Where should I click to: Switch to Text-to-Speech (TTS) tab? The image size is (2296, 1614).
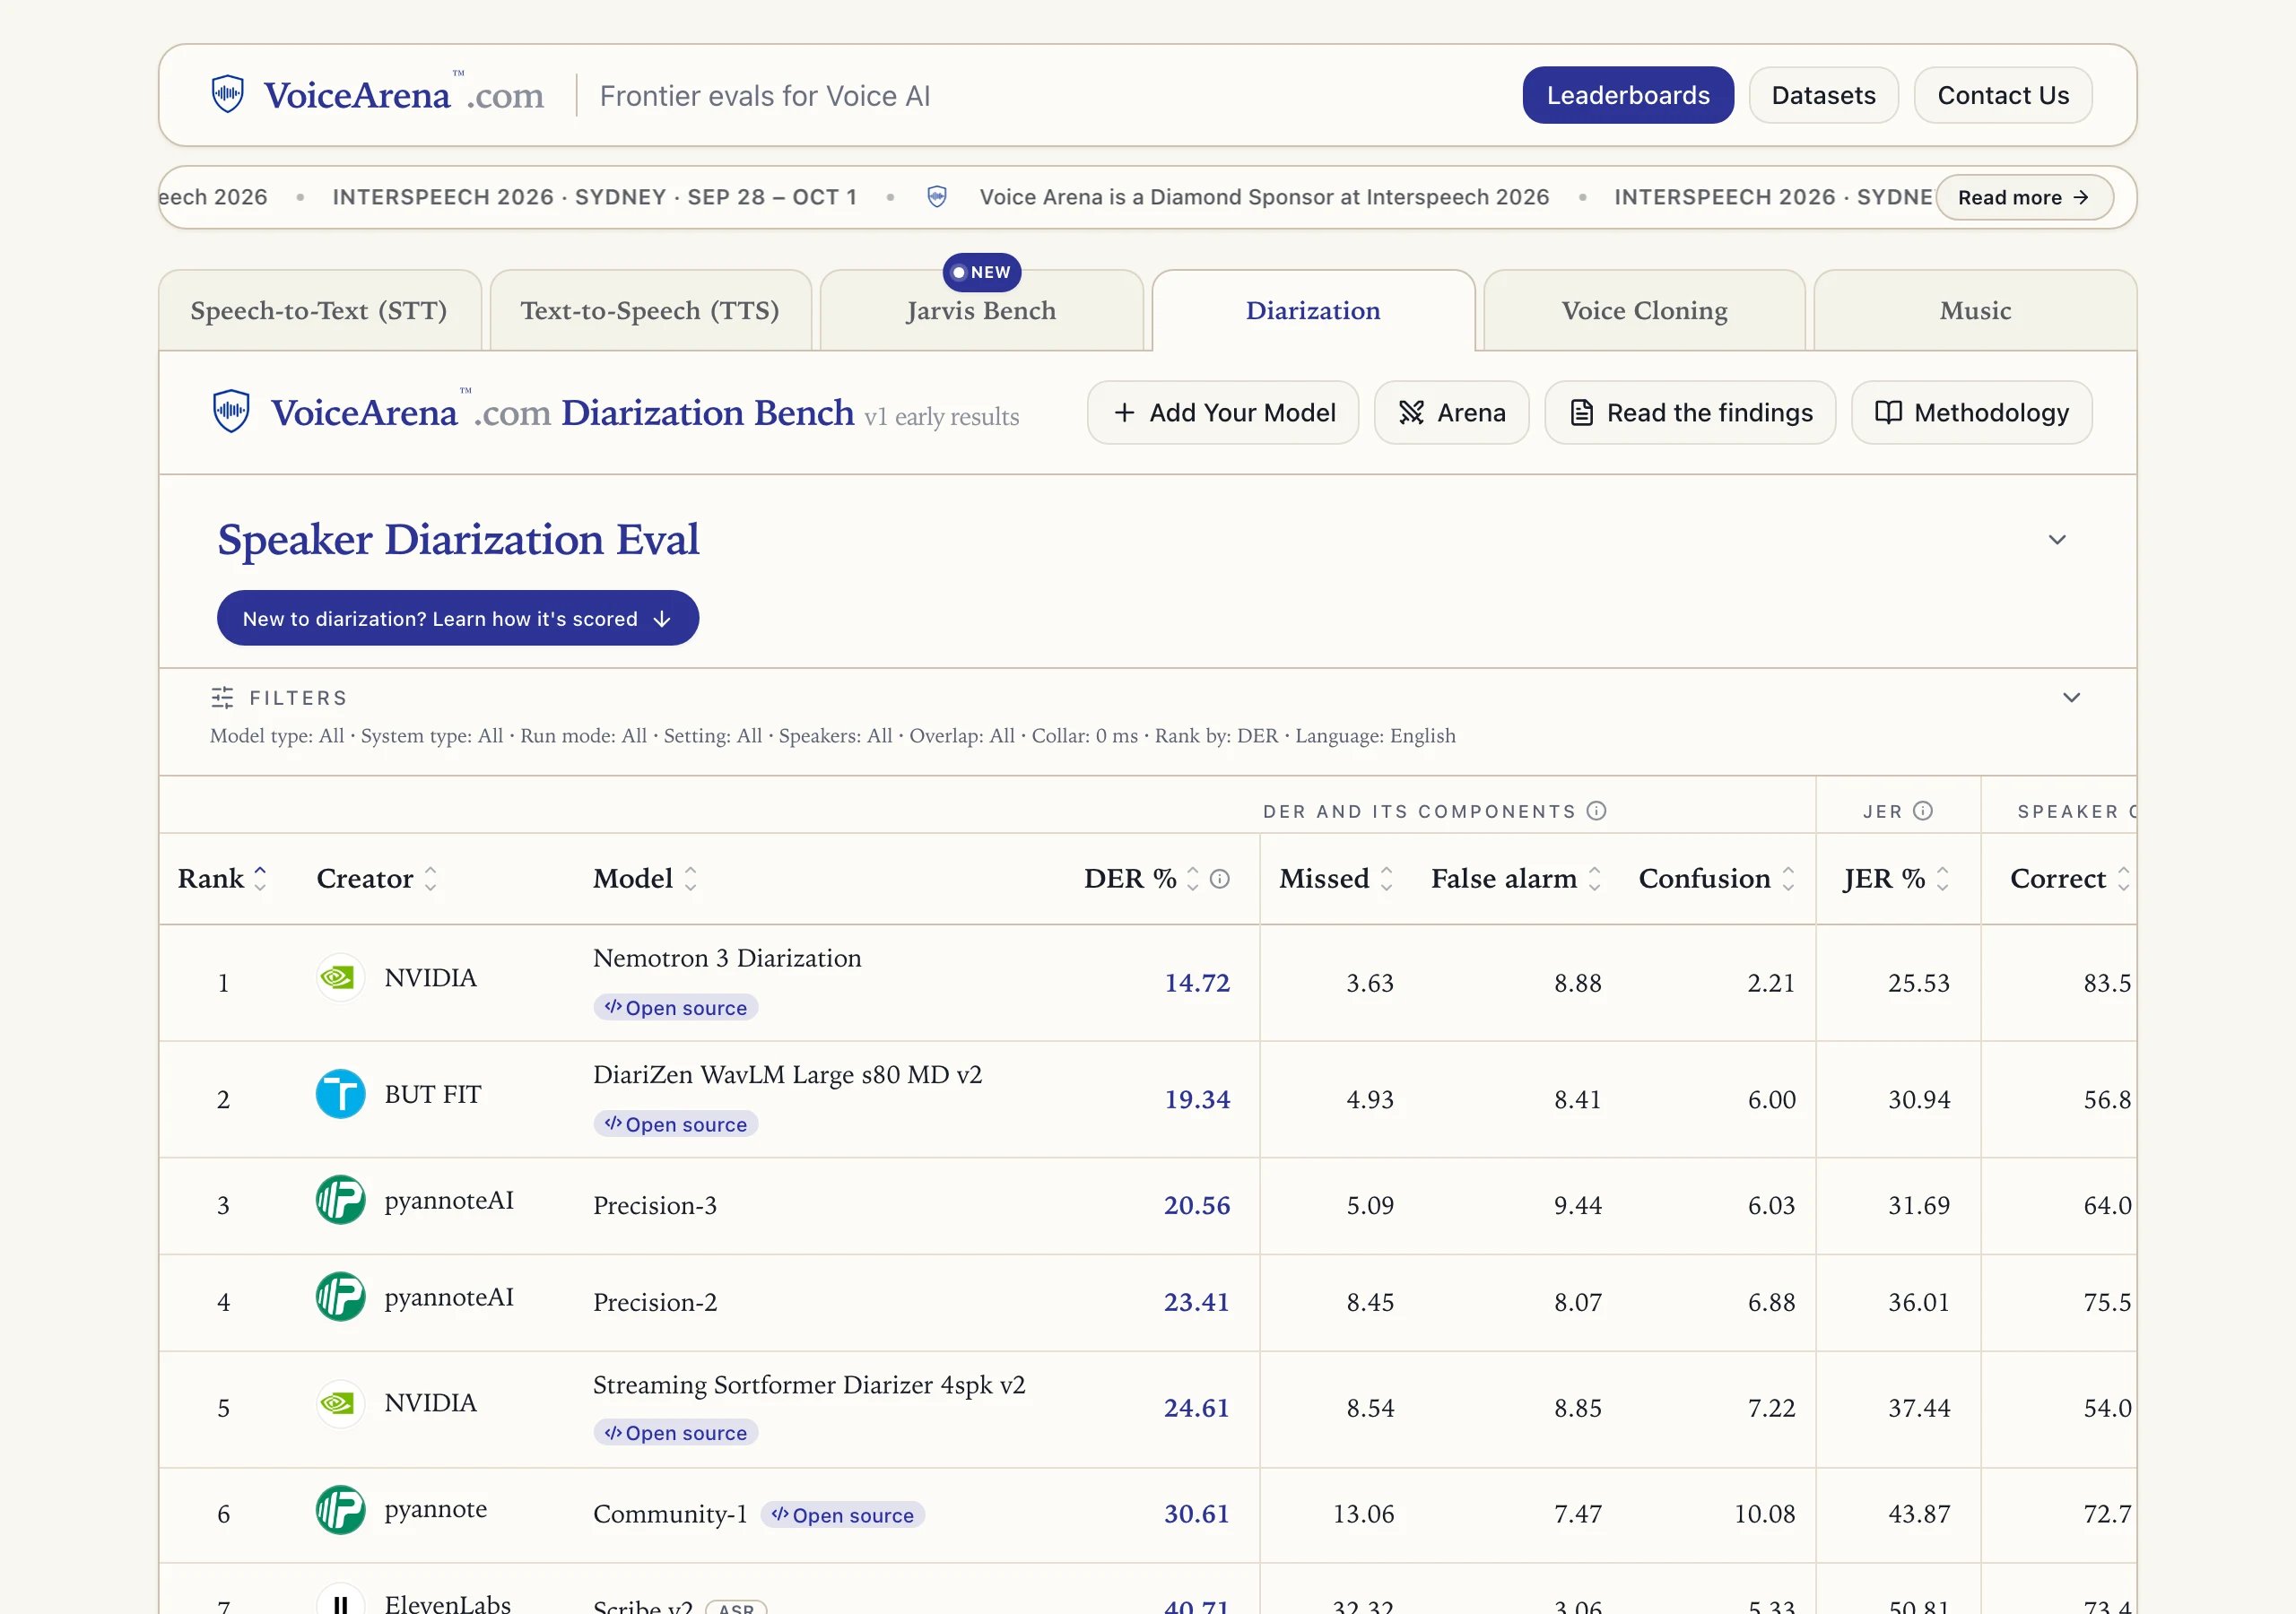650,311
